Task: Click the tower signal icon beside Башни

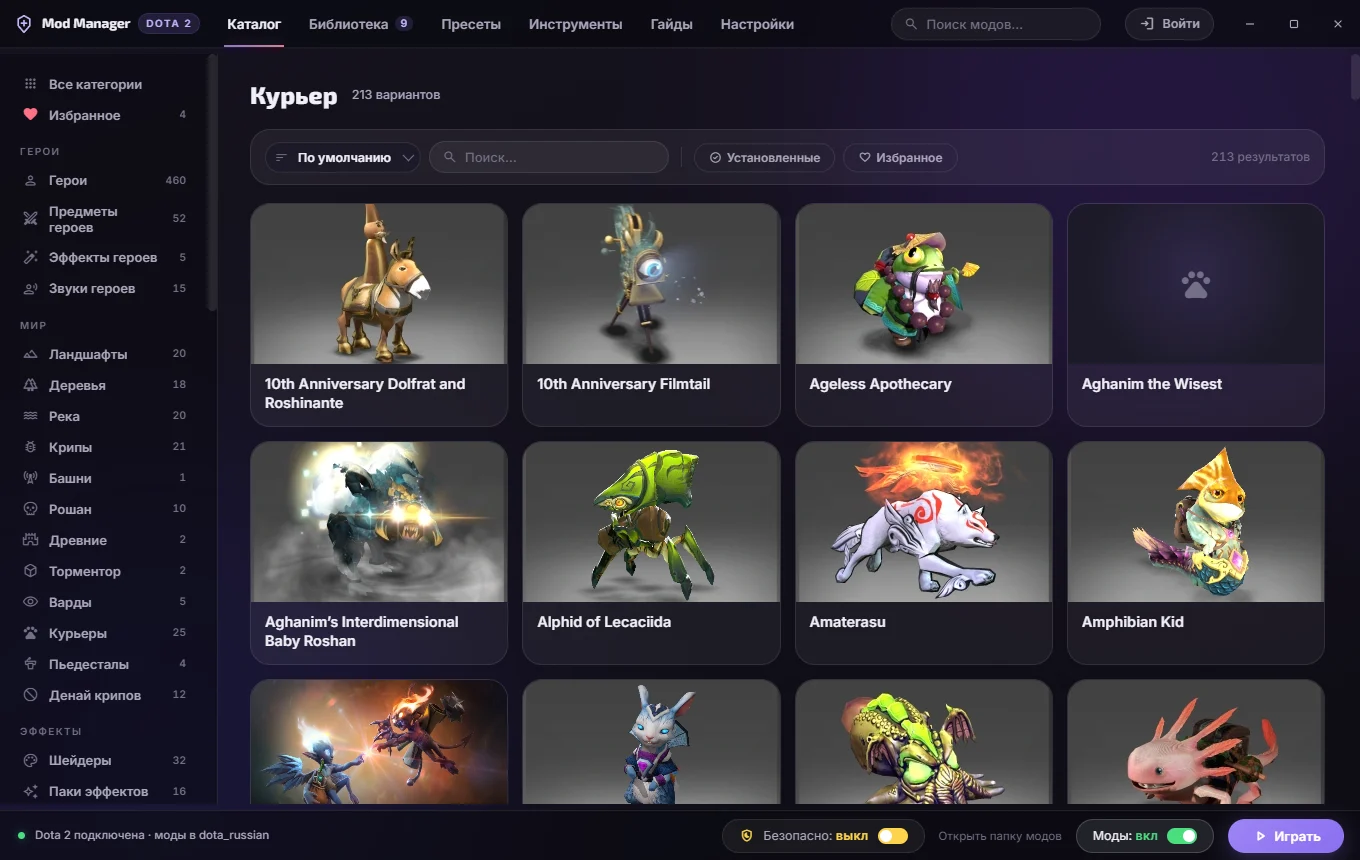Action: point(30,479)
